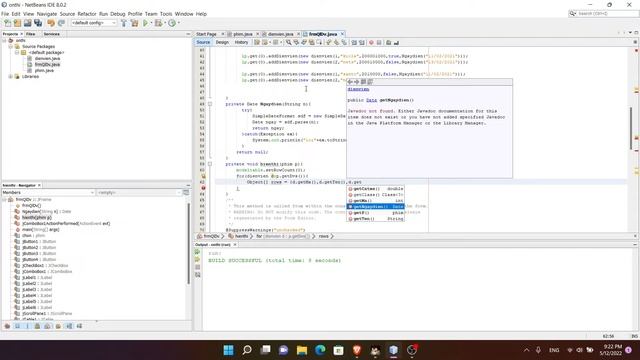Switch to the dienvien.java editor tab

click(x=281, y=34)
